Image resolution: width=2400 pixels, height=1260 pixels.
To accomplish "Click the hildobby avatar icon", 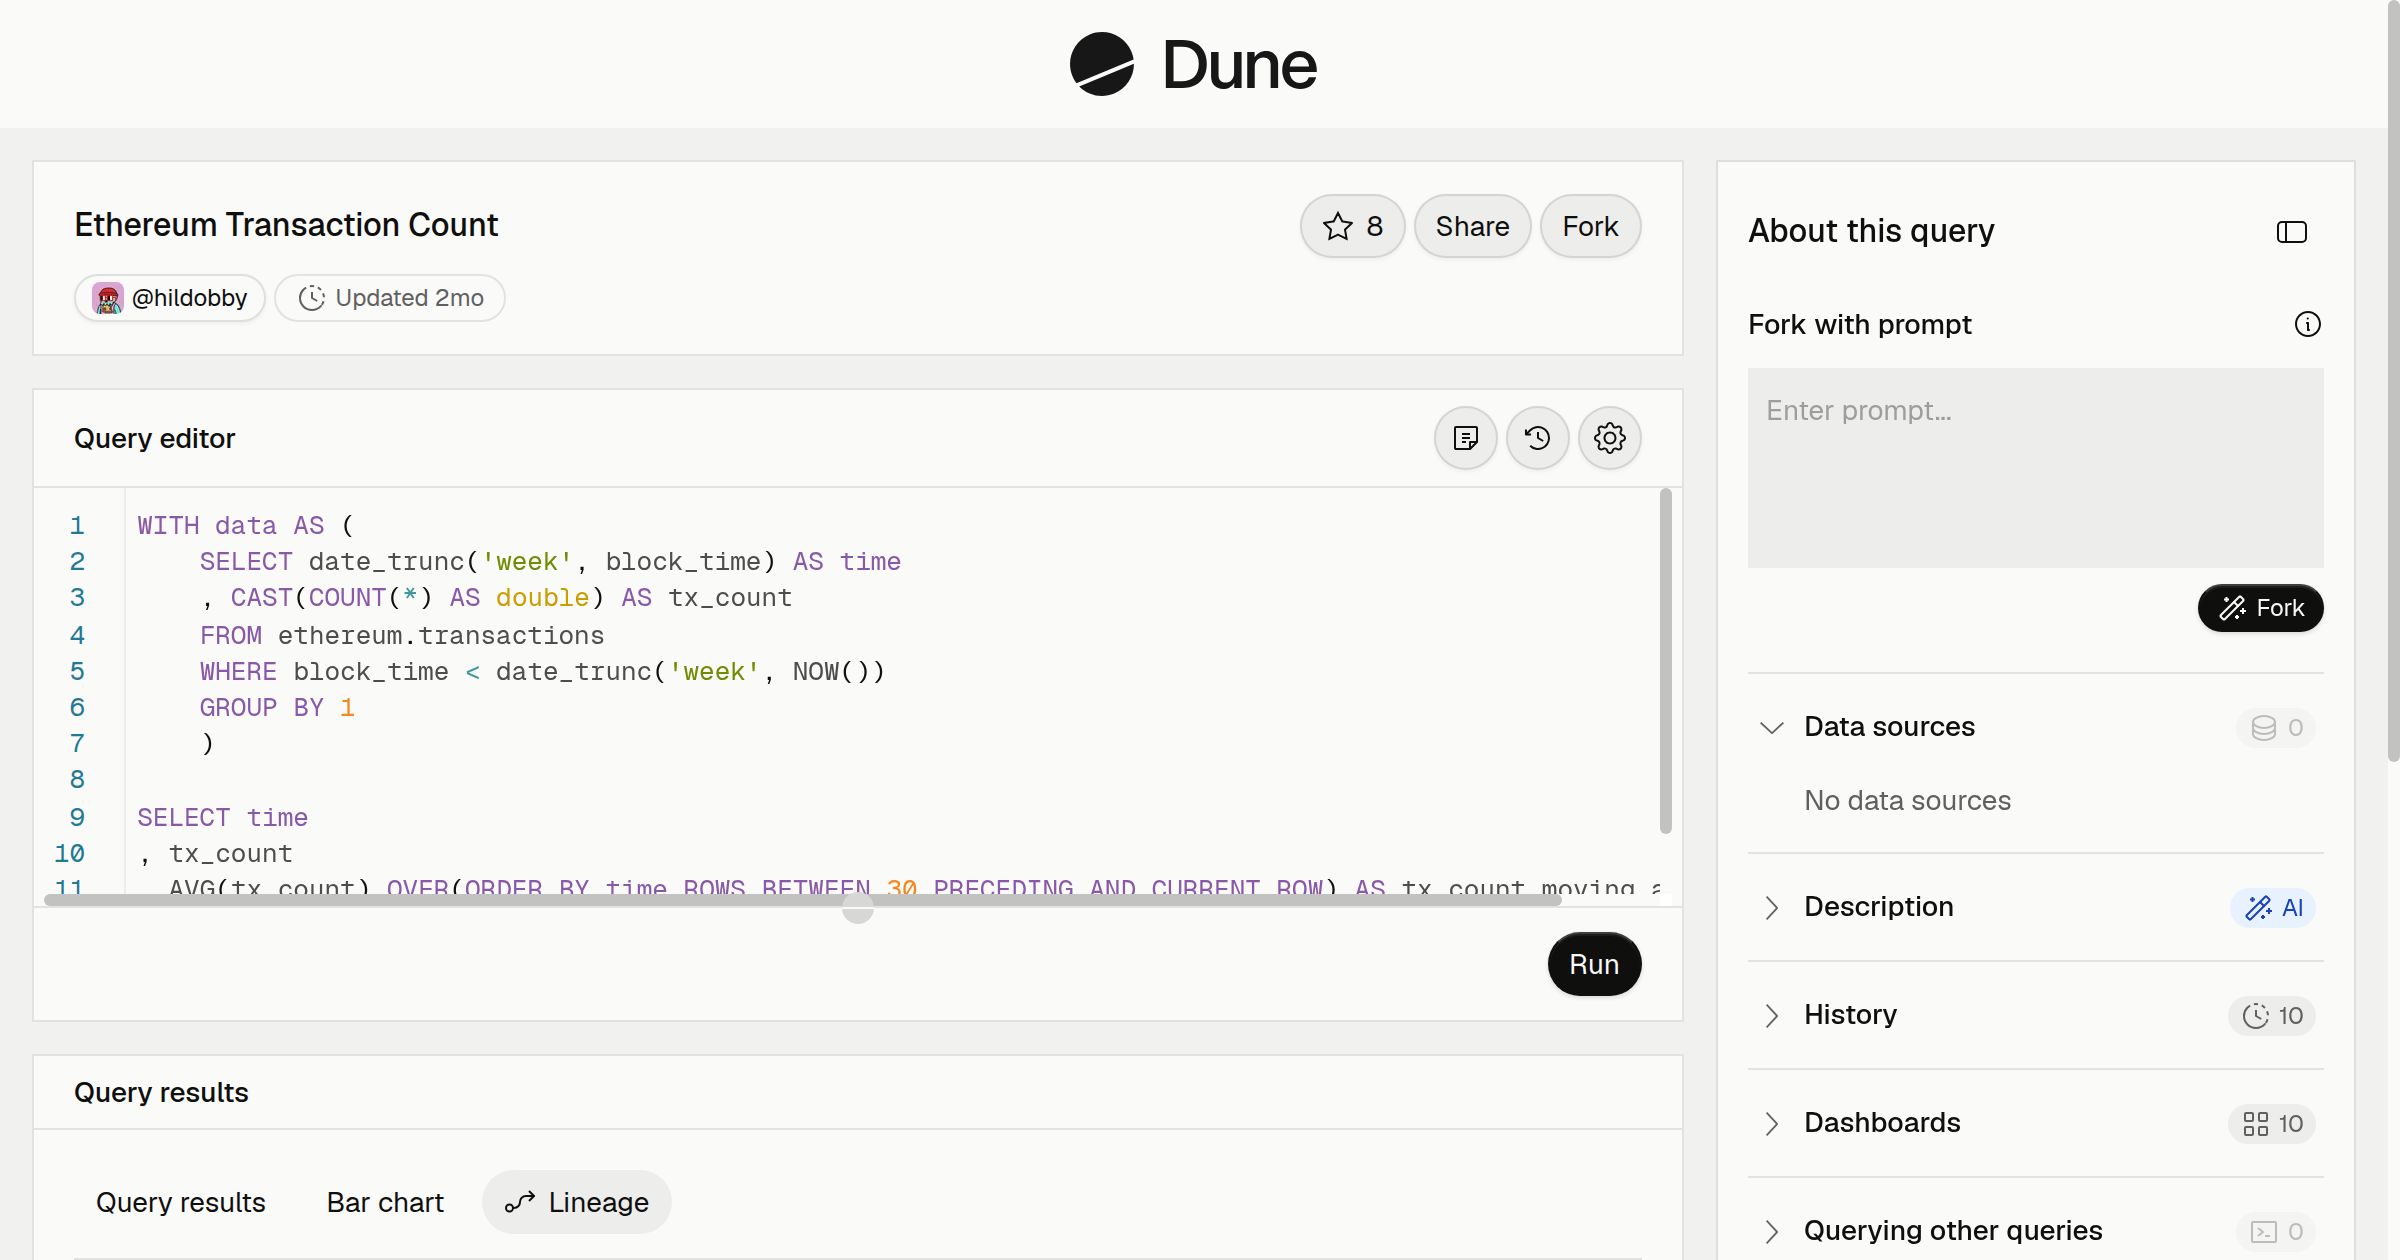I will (108, 298).
